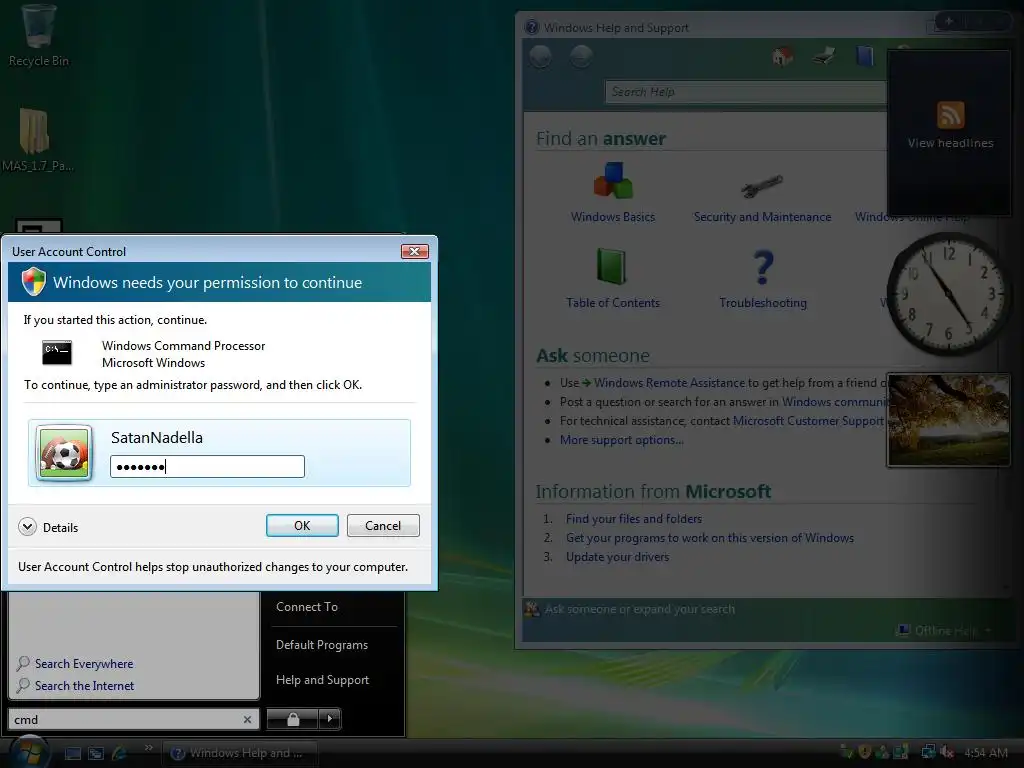Viewport: 1024px width, 768px height.
Task: Click the SatanNadella soccer ball account picture
Action: coord(64,453)
